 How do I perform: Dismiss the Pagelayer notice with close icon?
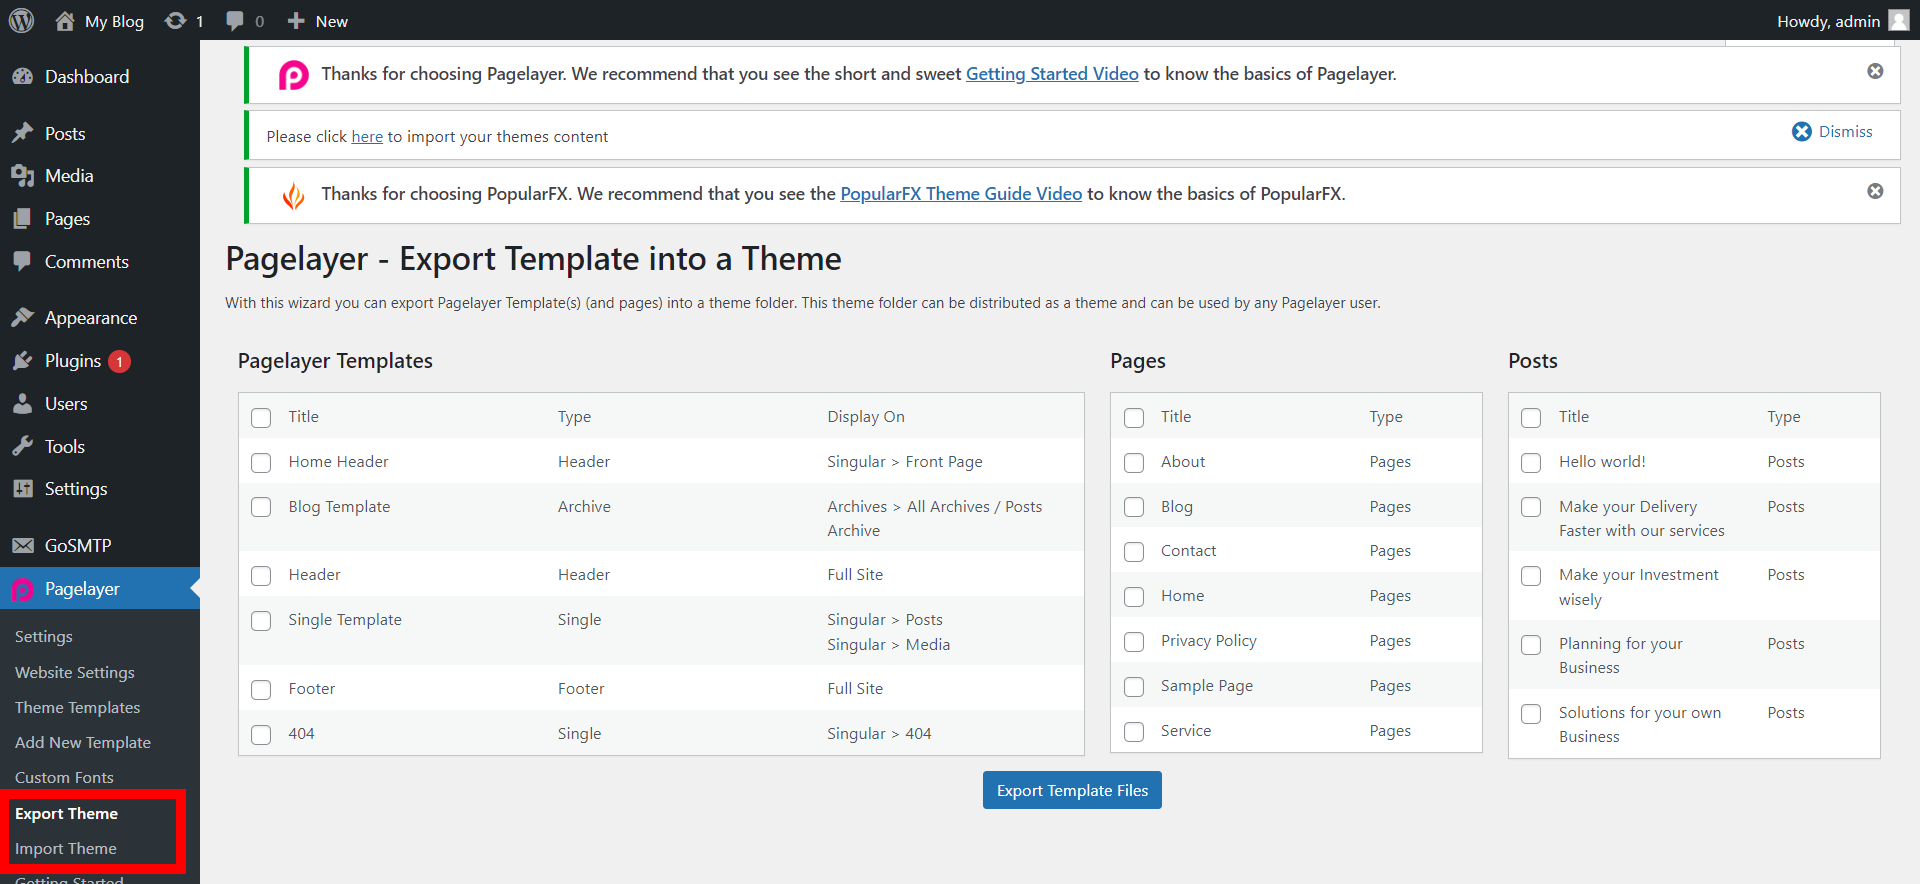pos(1875,71)
